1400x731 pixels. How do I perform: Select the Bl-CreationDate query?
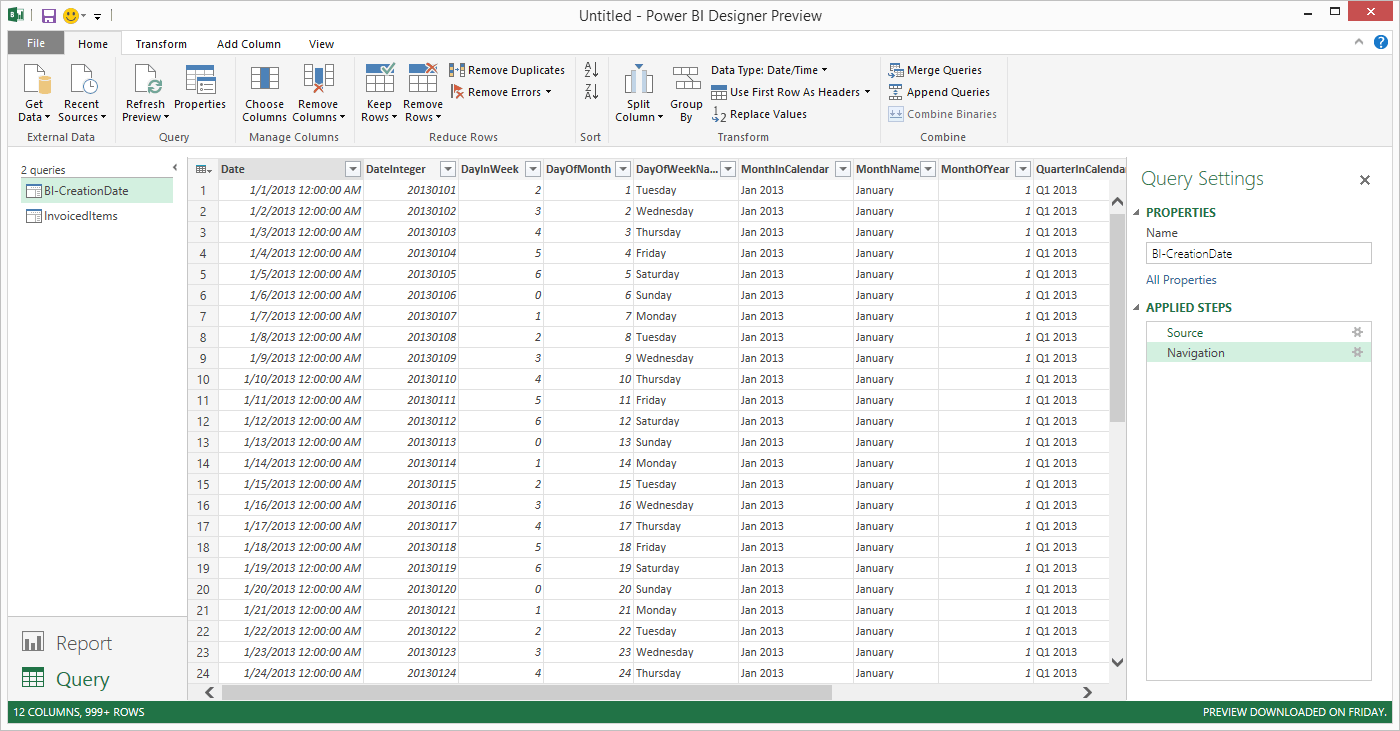click(x=96, y=190)
